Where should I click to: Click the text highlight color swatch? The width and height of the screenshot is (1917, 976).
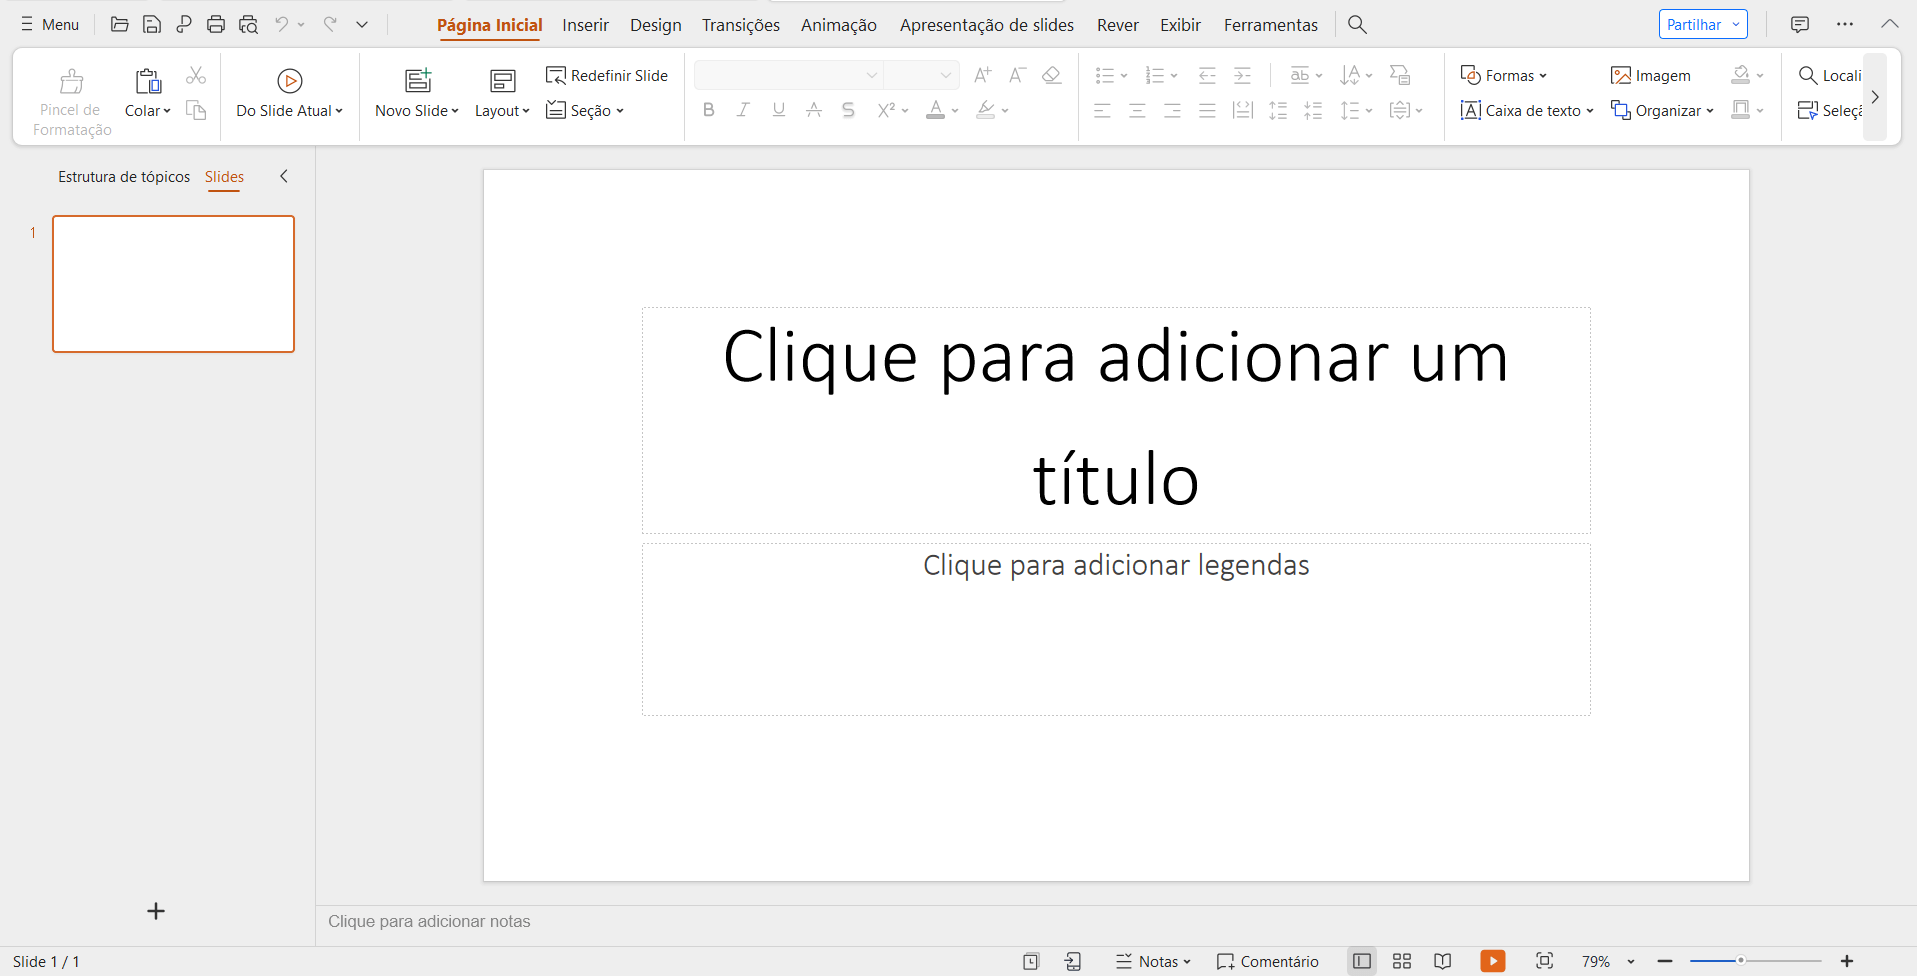(x=986, y=110)
